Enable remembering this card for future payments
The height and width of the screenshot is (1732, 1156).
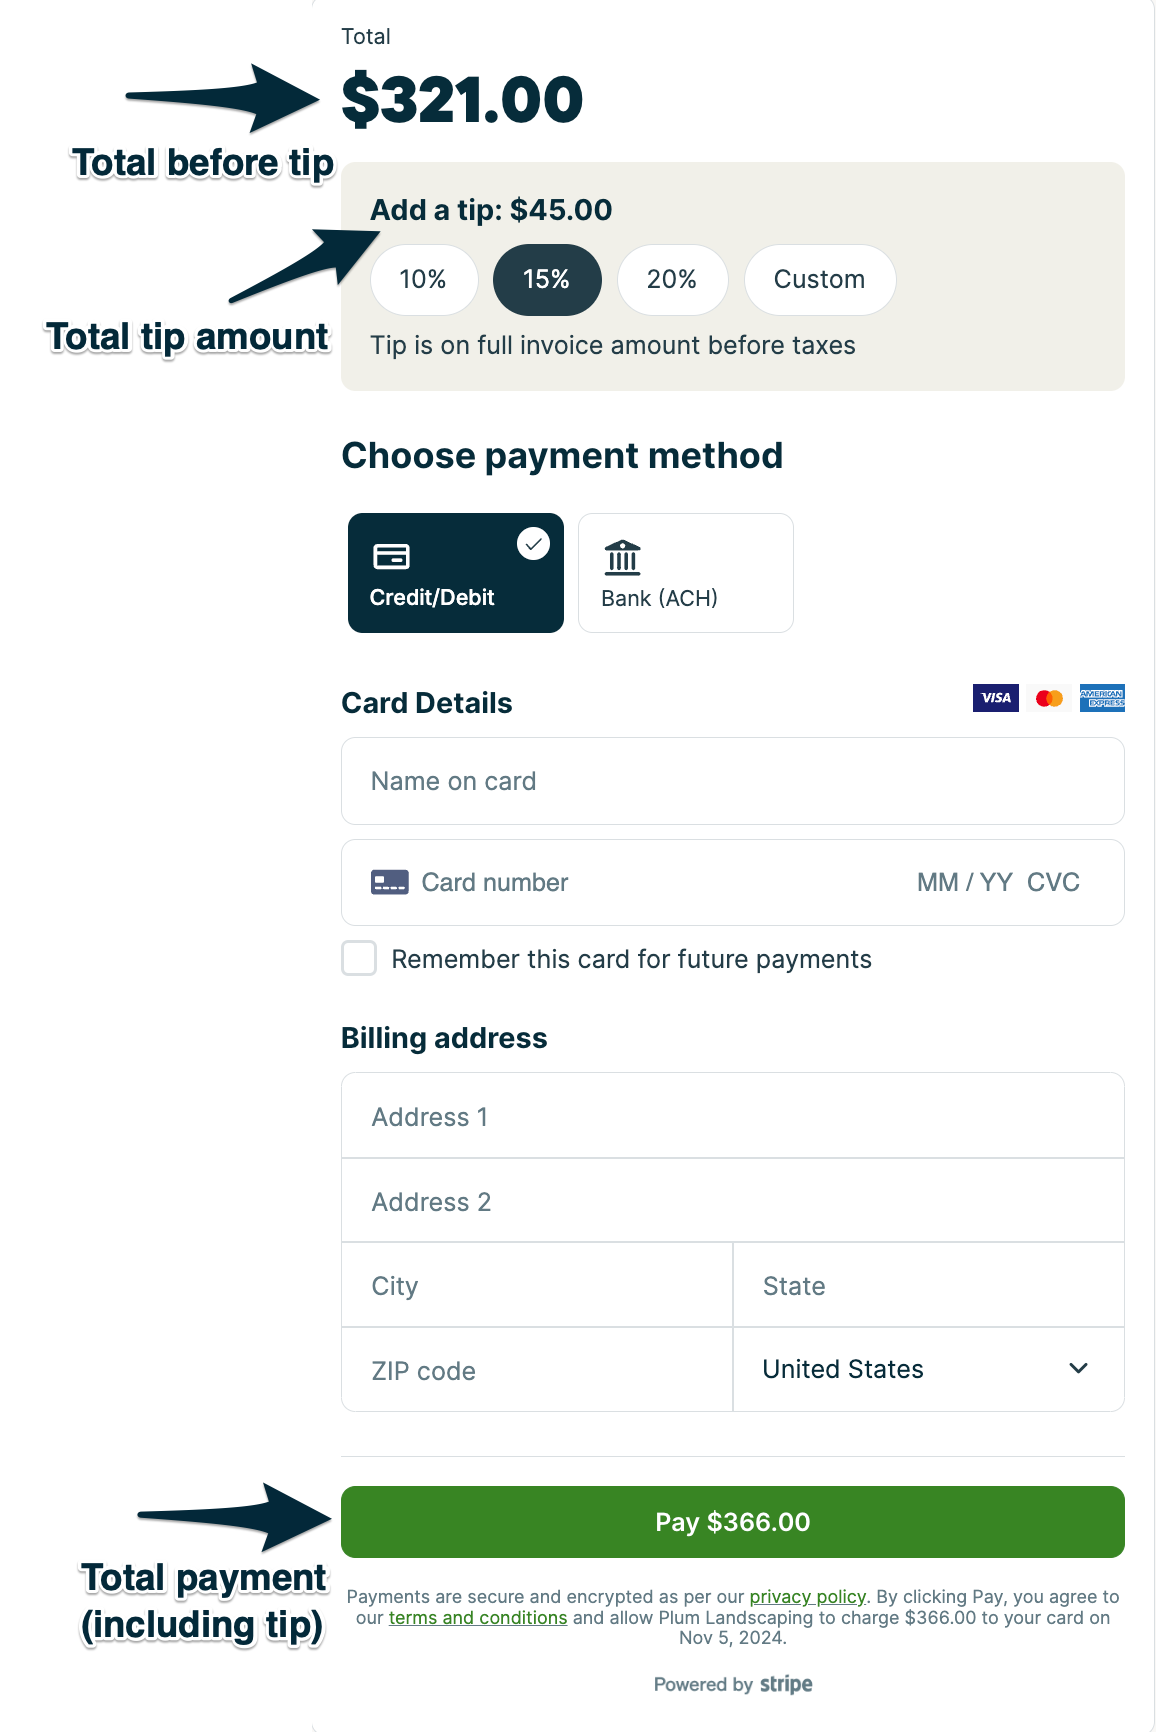tap(359, 958)
